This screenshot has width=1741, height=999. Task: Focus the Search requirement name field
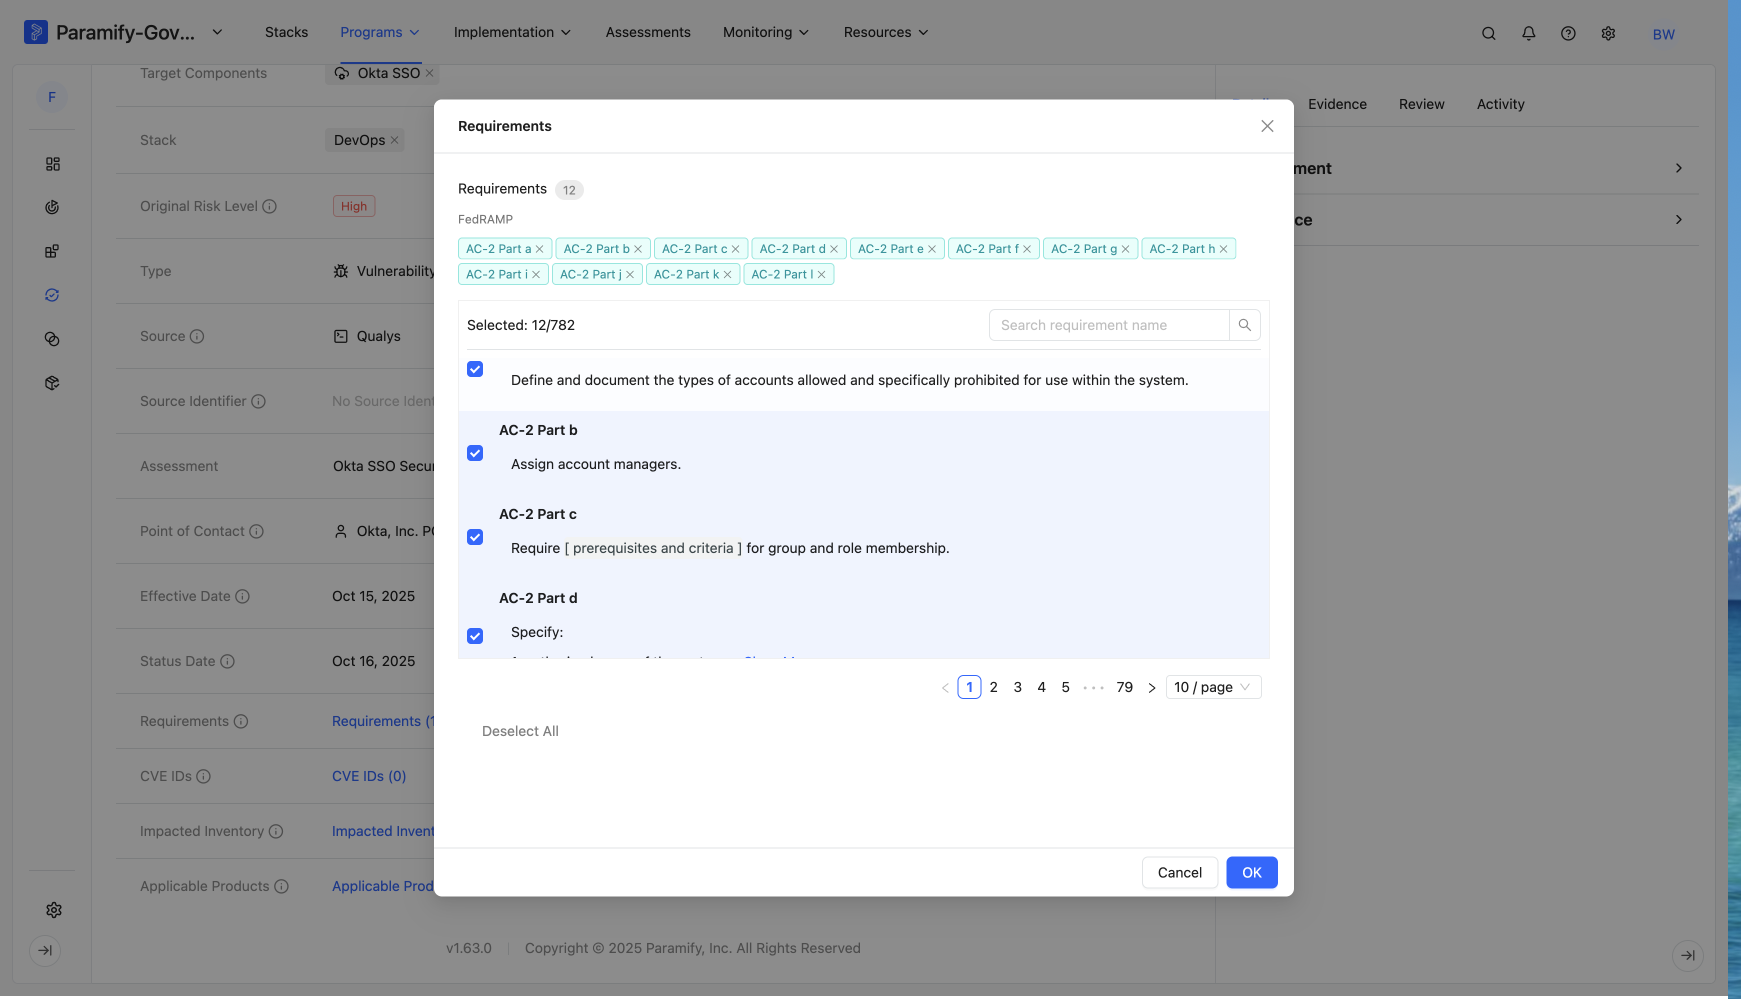(1109, 325)
